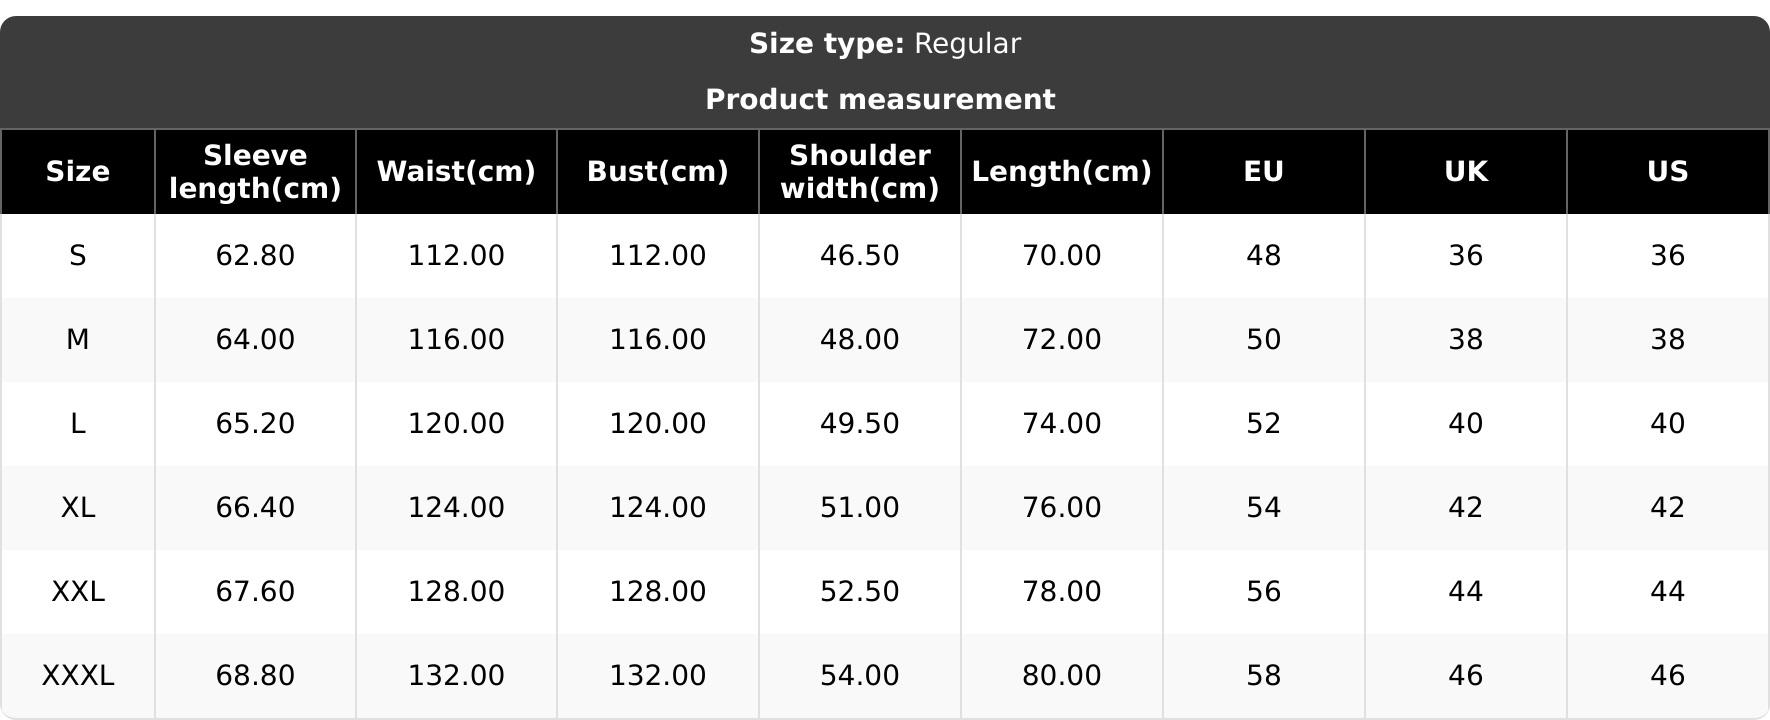The image size is (1770, 720).
Task: Select shoulder width value 49.50
Action: point(859,423)
